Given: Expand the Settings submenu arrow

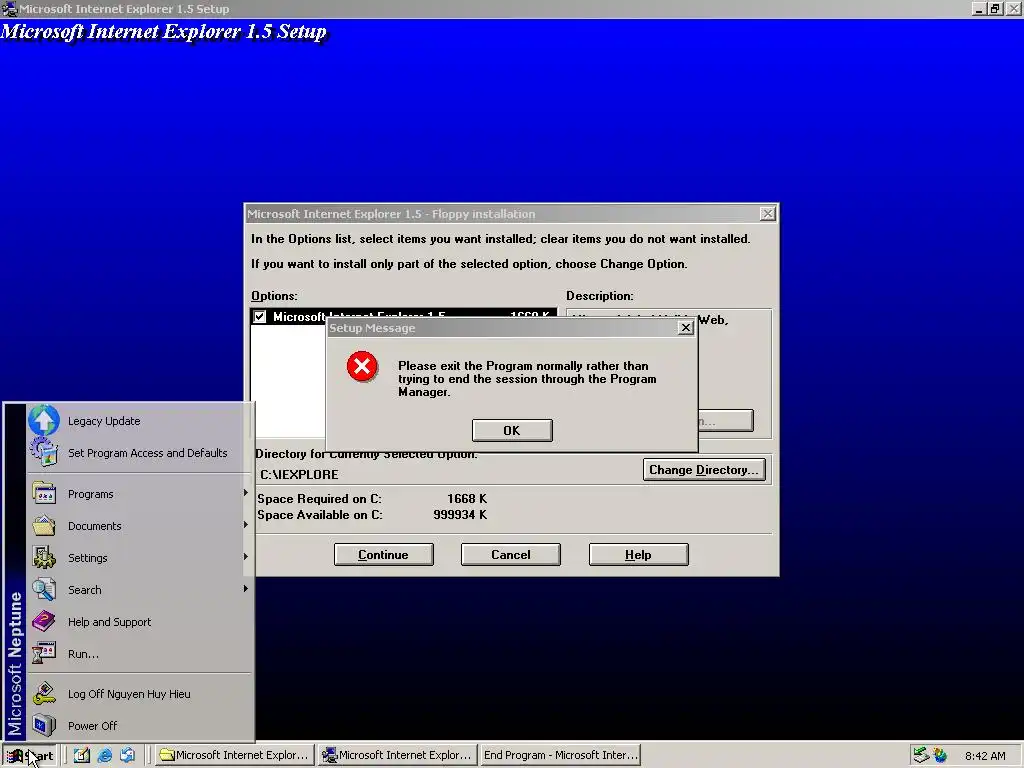Looking at the screenshot, I should [246, 556].
